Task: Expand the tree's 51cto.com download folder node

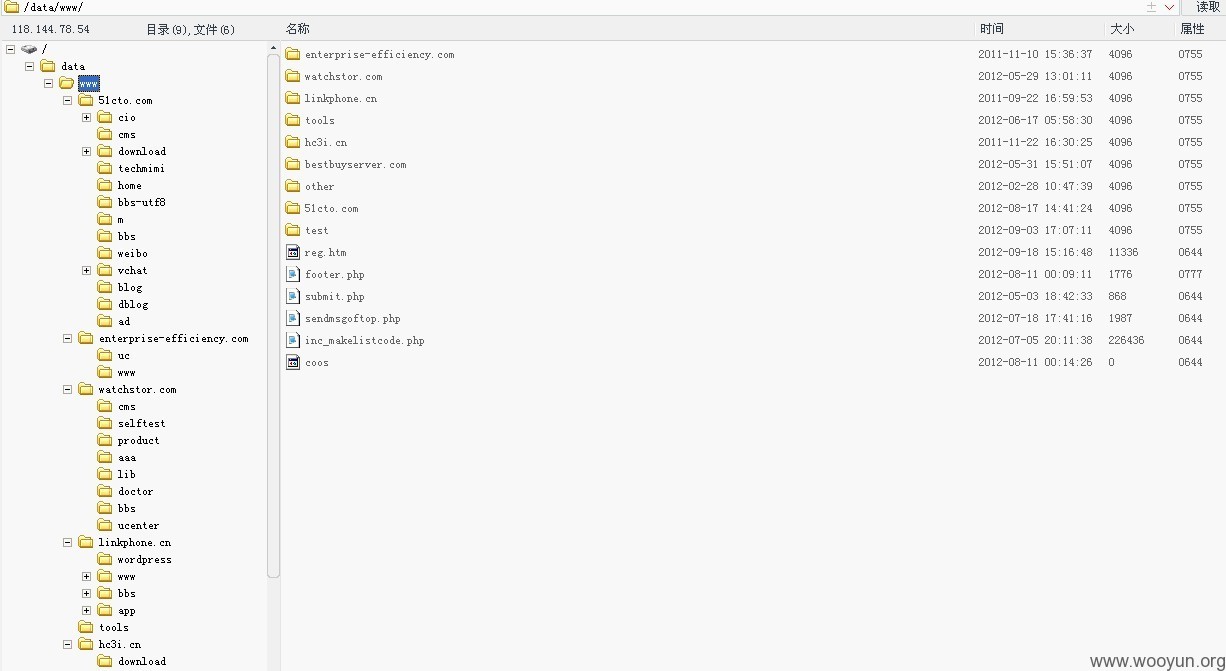Action: point(86,151)
